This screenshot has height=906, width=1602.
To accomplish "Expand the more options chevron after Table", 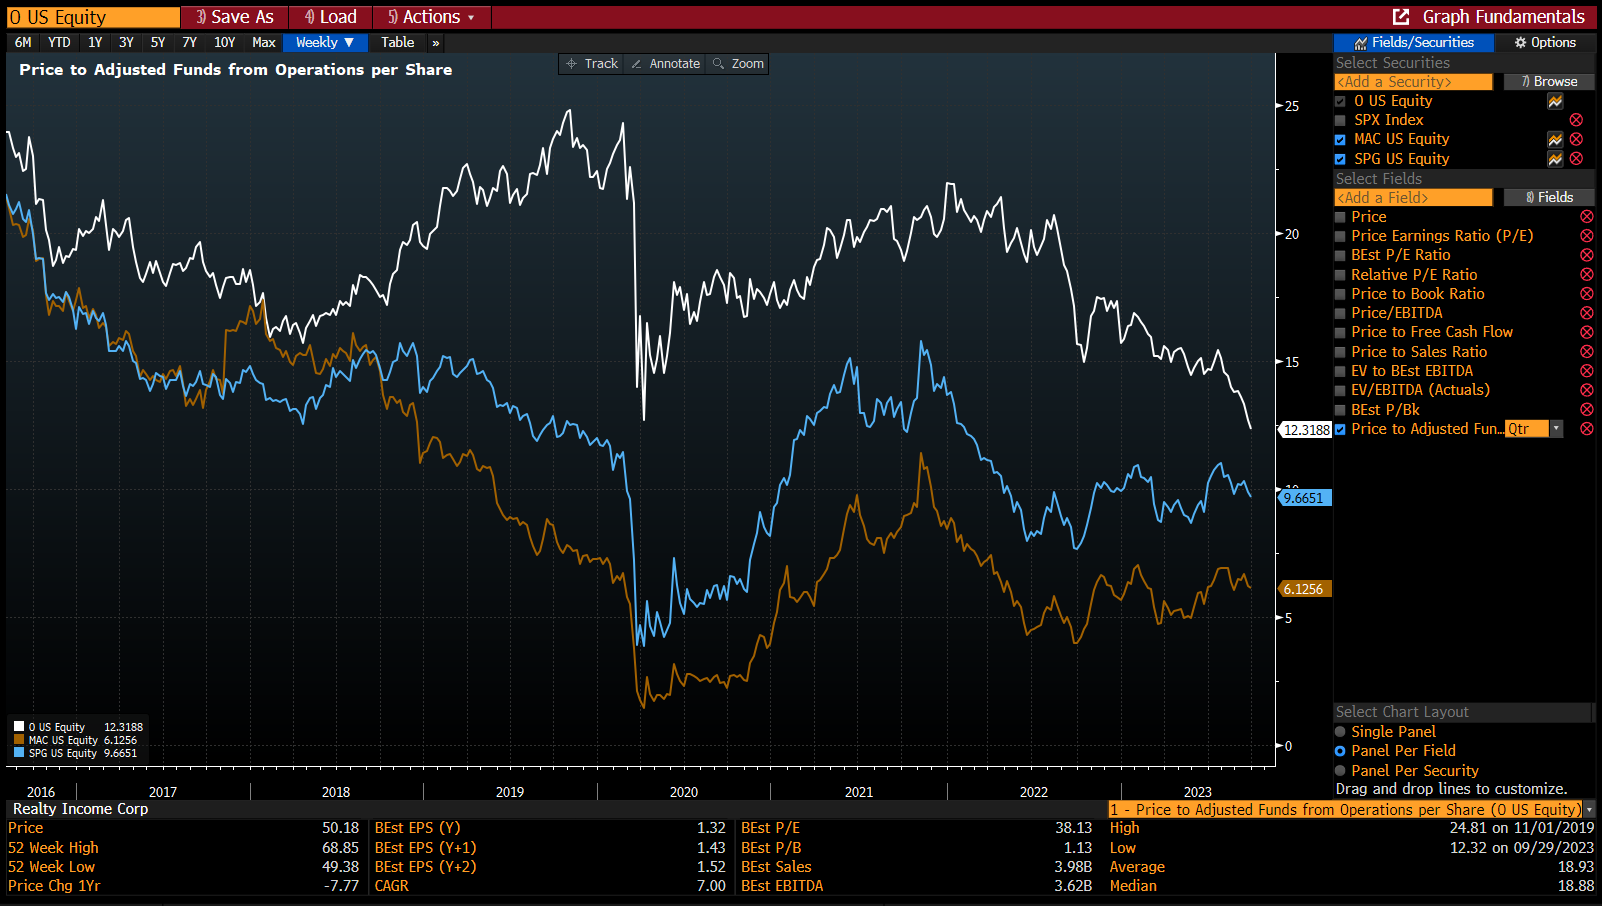I will tap(436, 43).
